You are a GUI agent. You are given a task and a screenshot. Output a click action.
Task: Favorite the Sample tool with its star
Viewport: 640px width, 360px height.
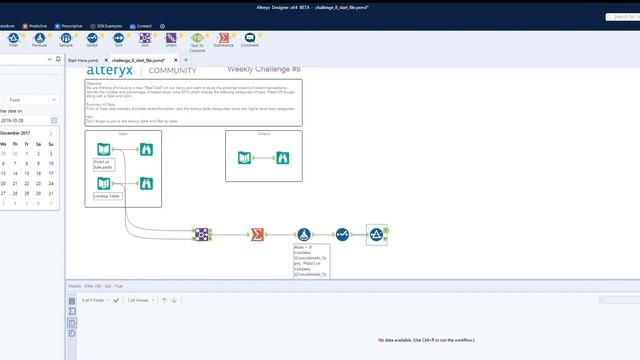(76, 36)
